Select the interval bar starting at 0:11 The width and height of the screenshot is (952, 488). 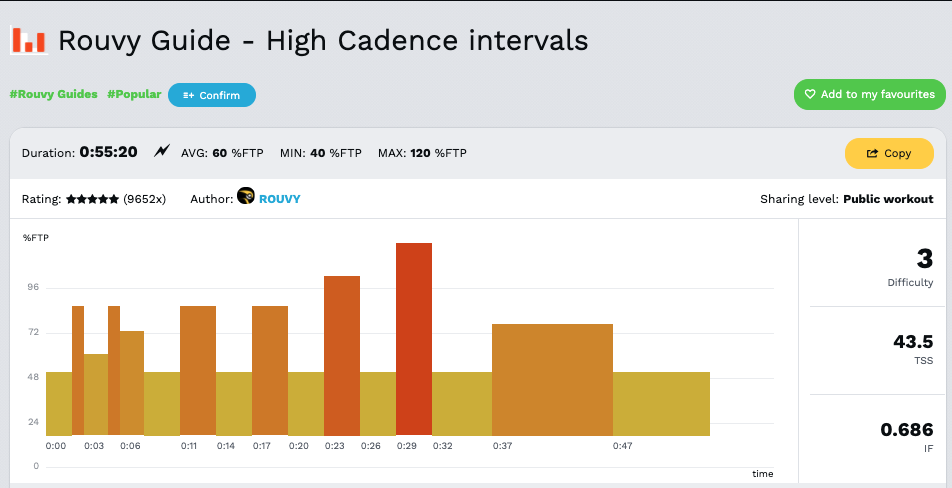[198, 370]
